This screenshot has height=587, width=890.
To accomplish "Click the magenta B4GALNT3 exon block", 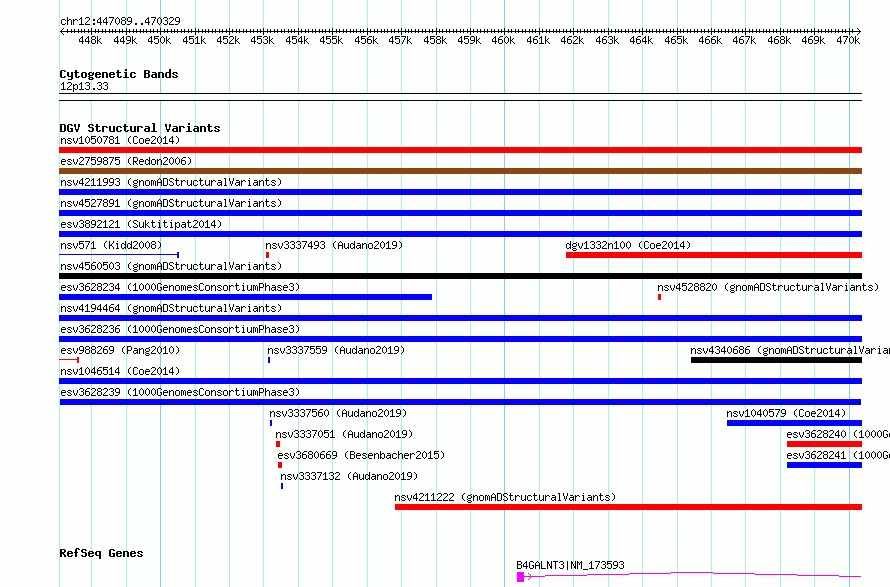I will (x=520, y=577).
